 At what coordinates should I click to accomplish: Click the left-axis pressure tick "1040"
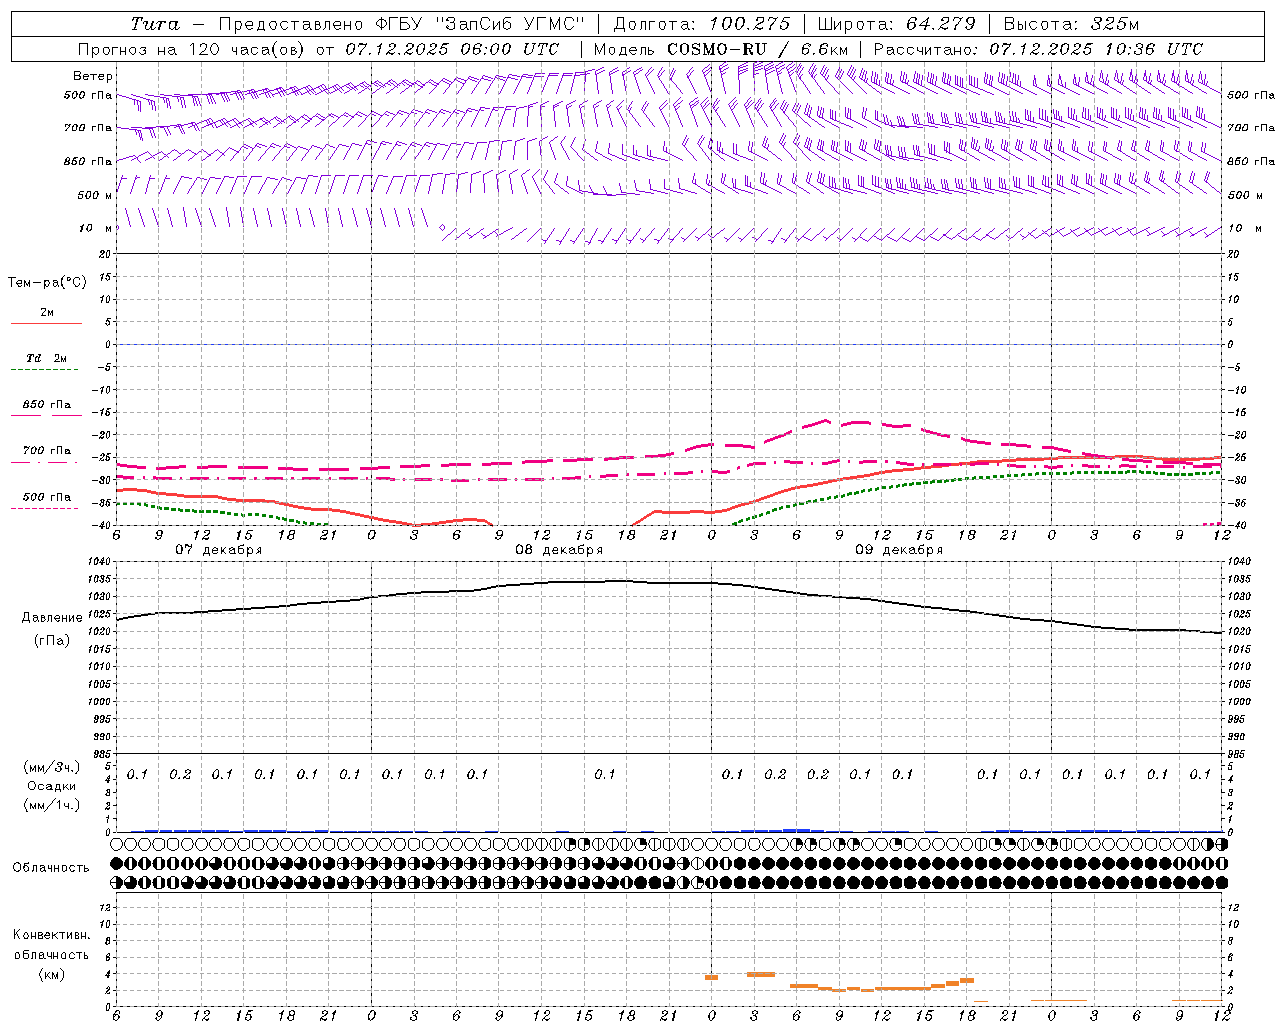(99, 562)
